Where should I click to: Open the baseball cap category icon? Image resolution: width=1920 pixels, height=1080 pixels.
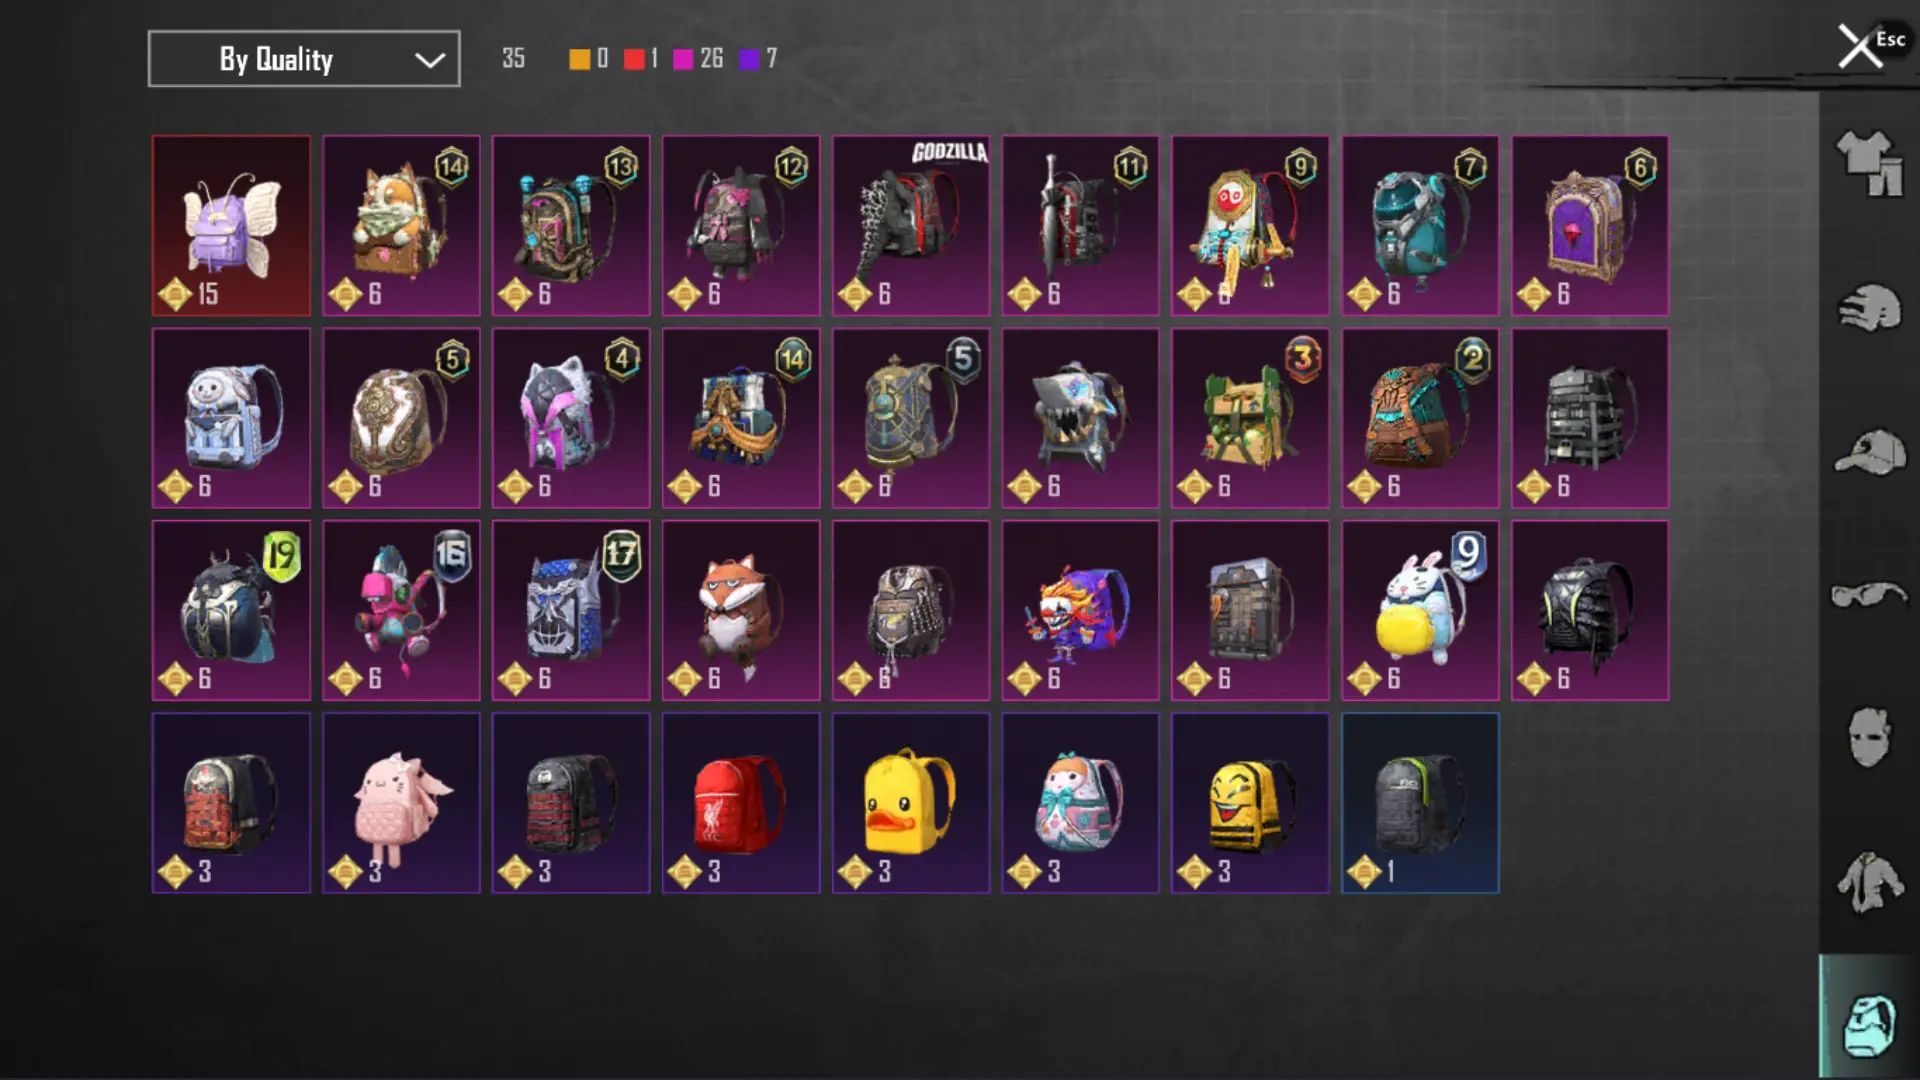pyautogui.click(x=1869, y=452)
